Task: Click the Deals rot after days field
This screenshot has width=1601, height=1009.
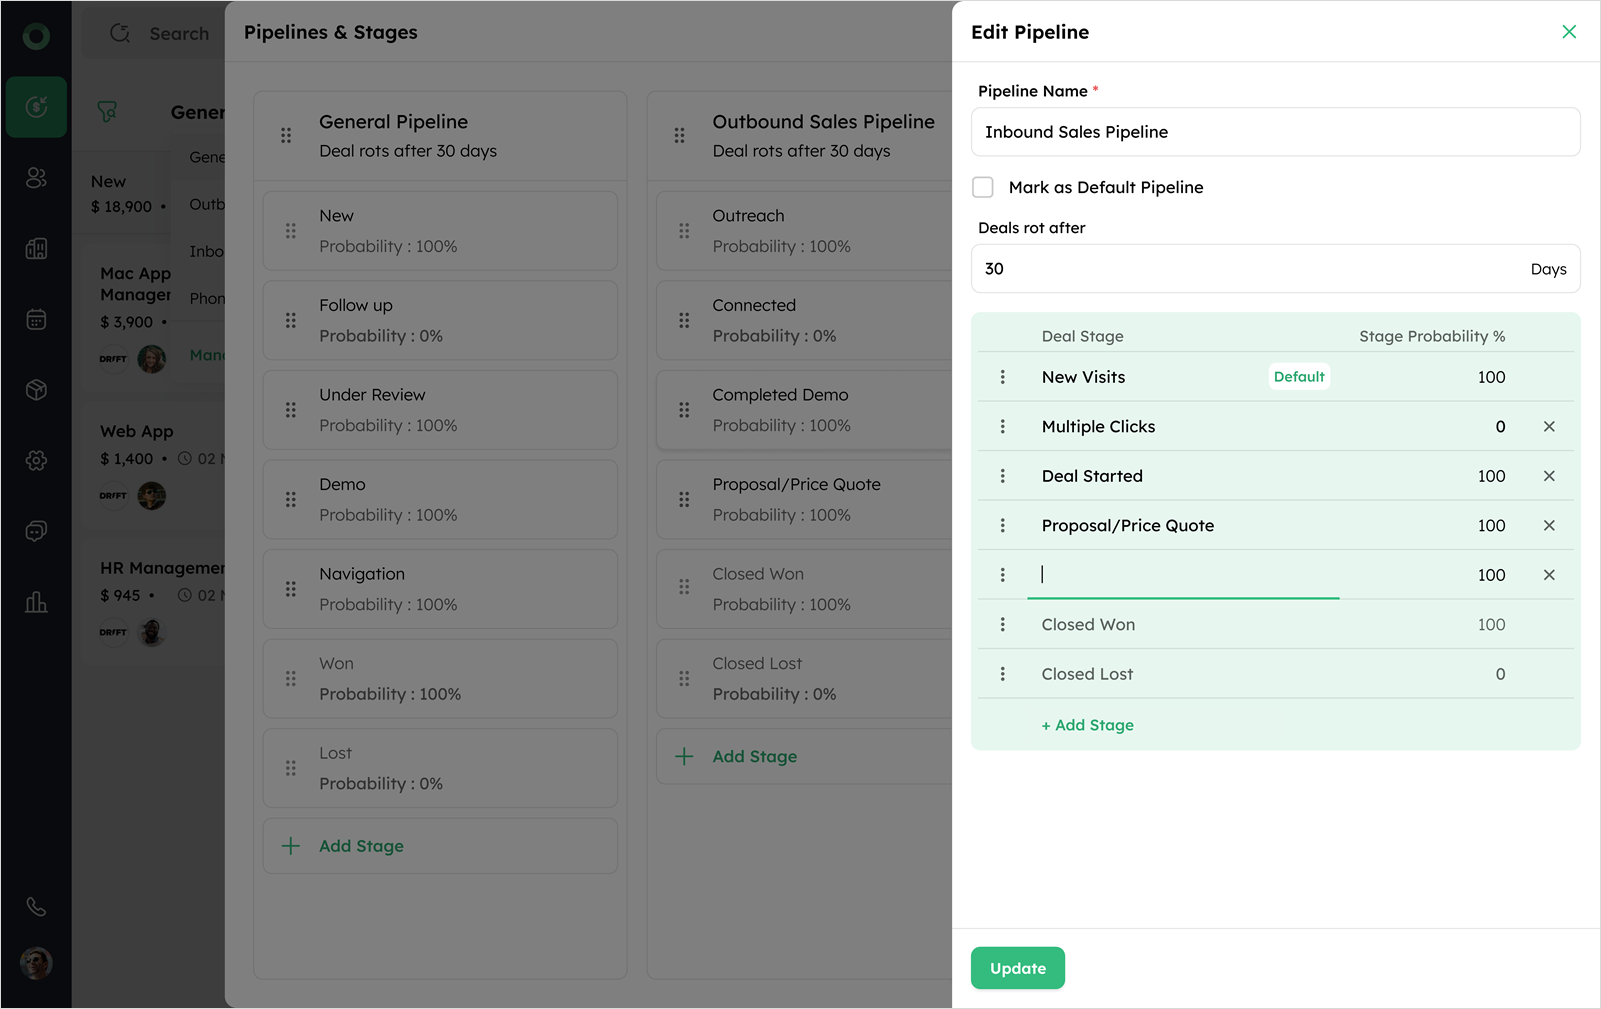Action: coord(1250,269)
